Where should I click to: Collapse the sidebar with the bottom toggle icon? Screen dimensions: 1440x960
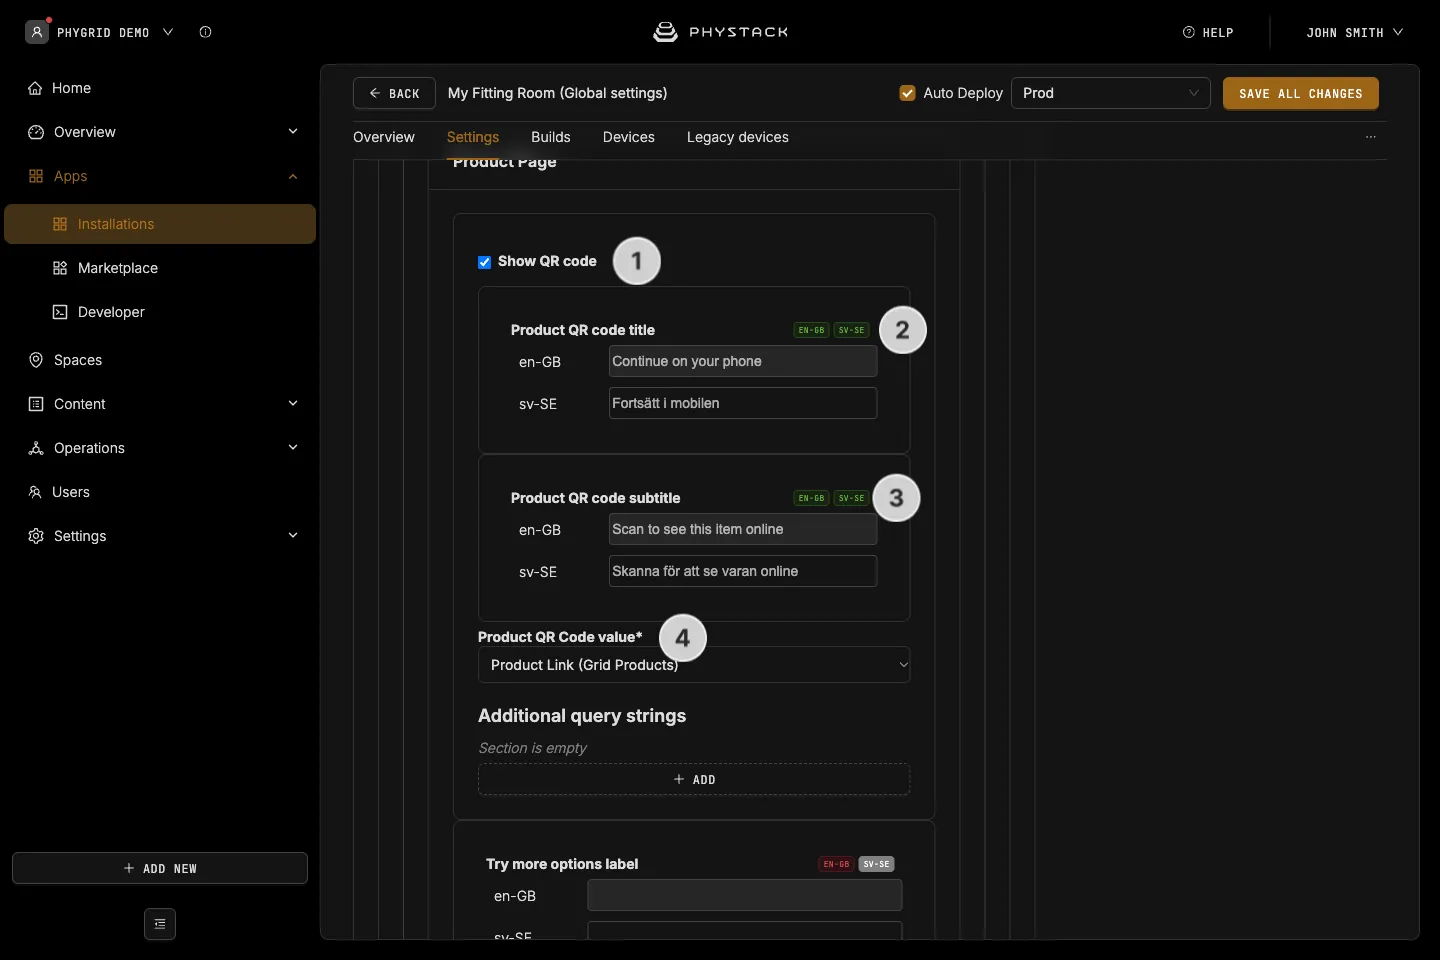click(x=160, y=924)
